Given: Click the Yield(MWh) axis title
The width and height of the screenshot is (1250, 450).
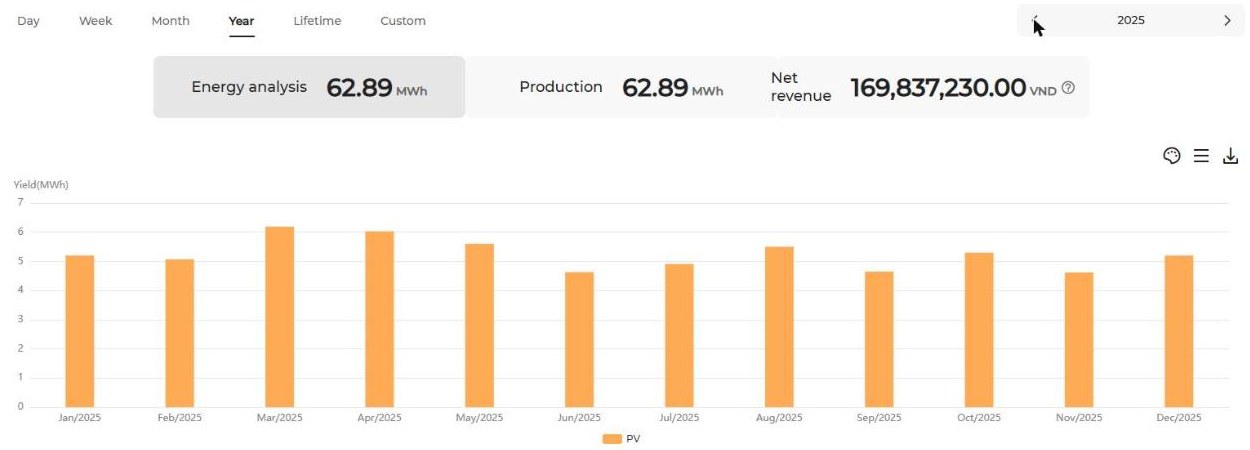Looking at the screenshot, I should tap(41, 185).
